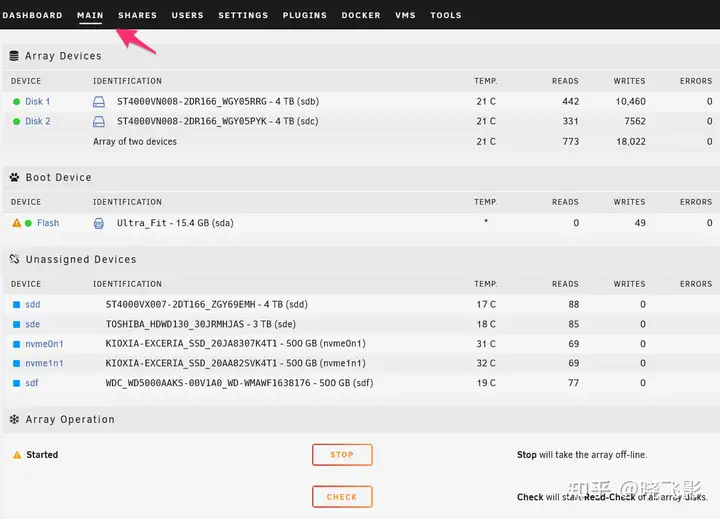The height and width of the screenshot is (519, 720).
Task: Open the sdd device link
Action: click(33, 305)
